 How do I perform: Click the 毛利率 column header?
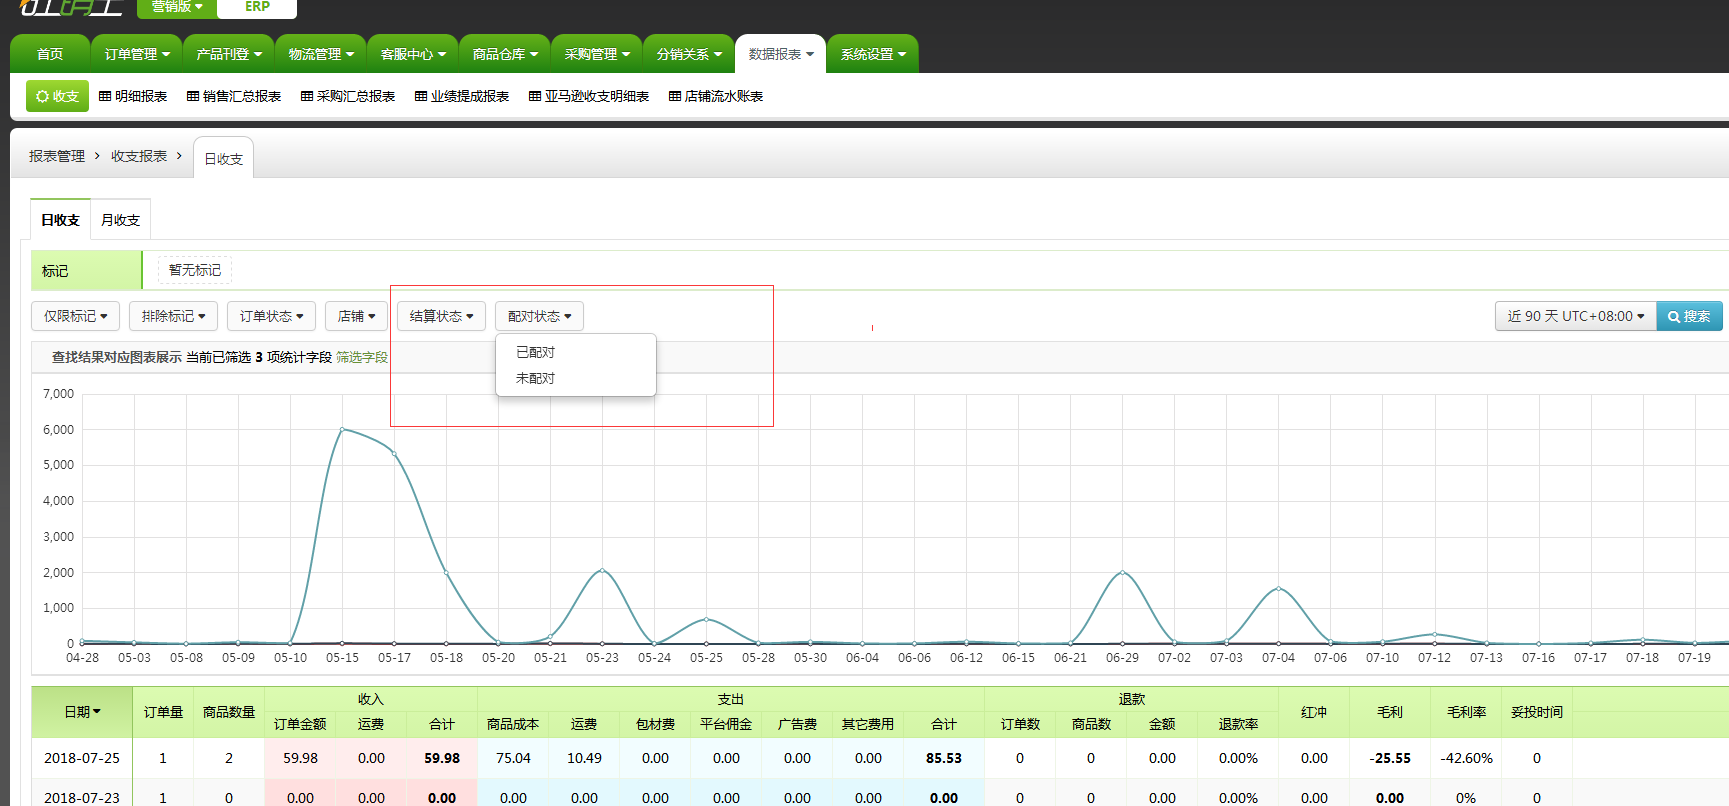1466,712
